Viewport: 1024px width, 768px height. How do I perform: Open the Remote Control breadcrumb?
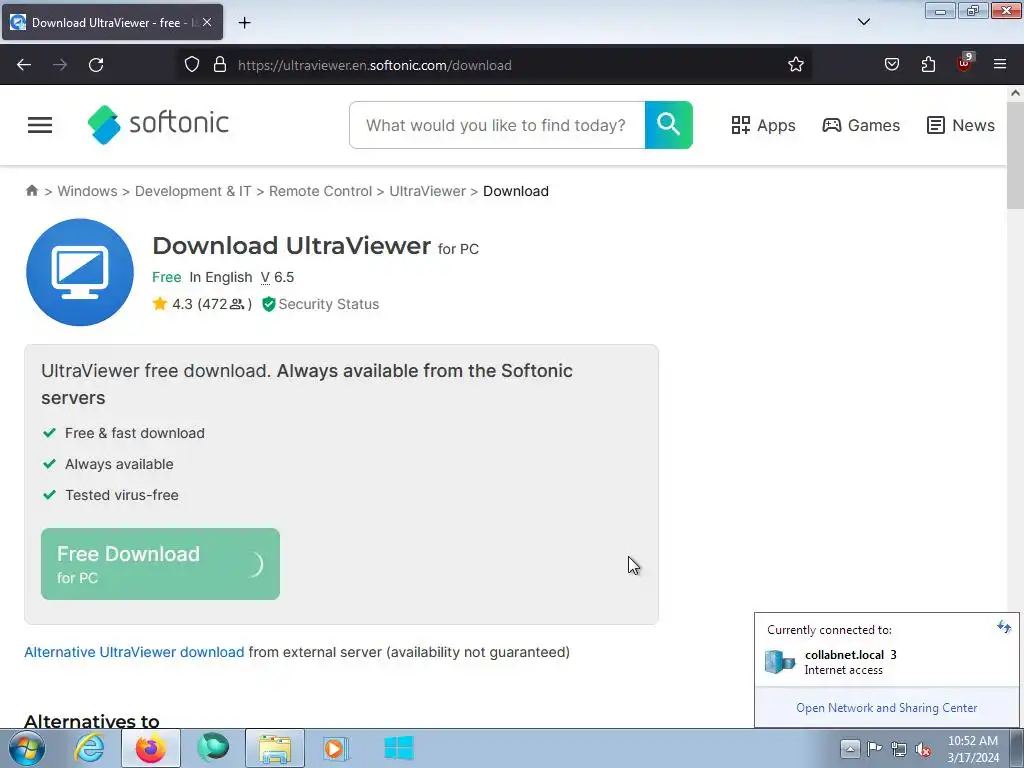(320, 191)
